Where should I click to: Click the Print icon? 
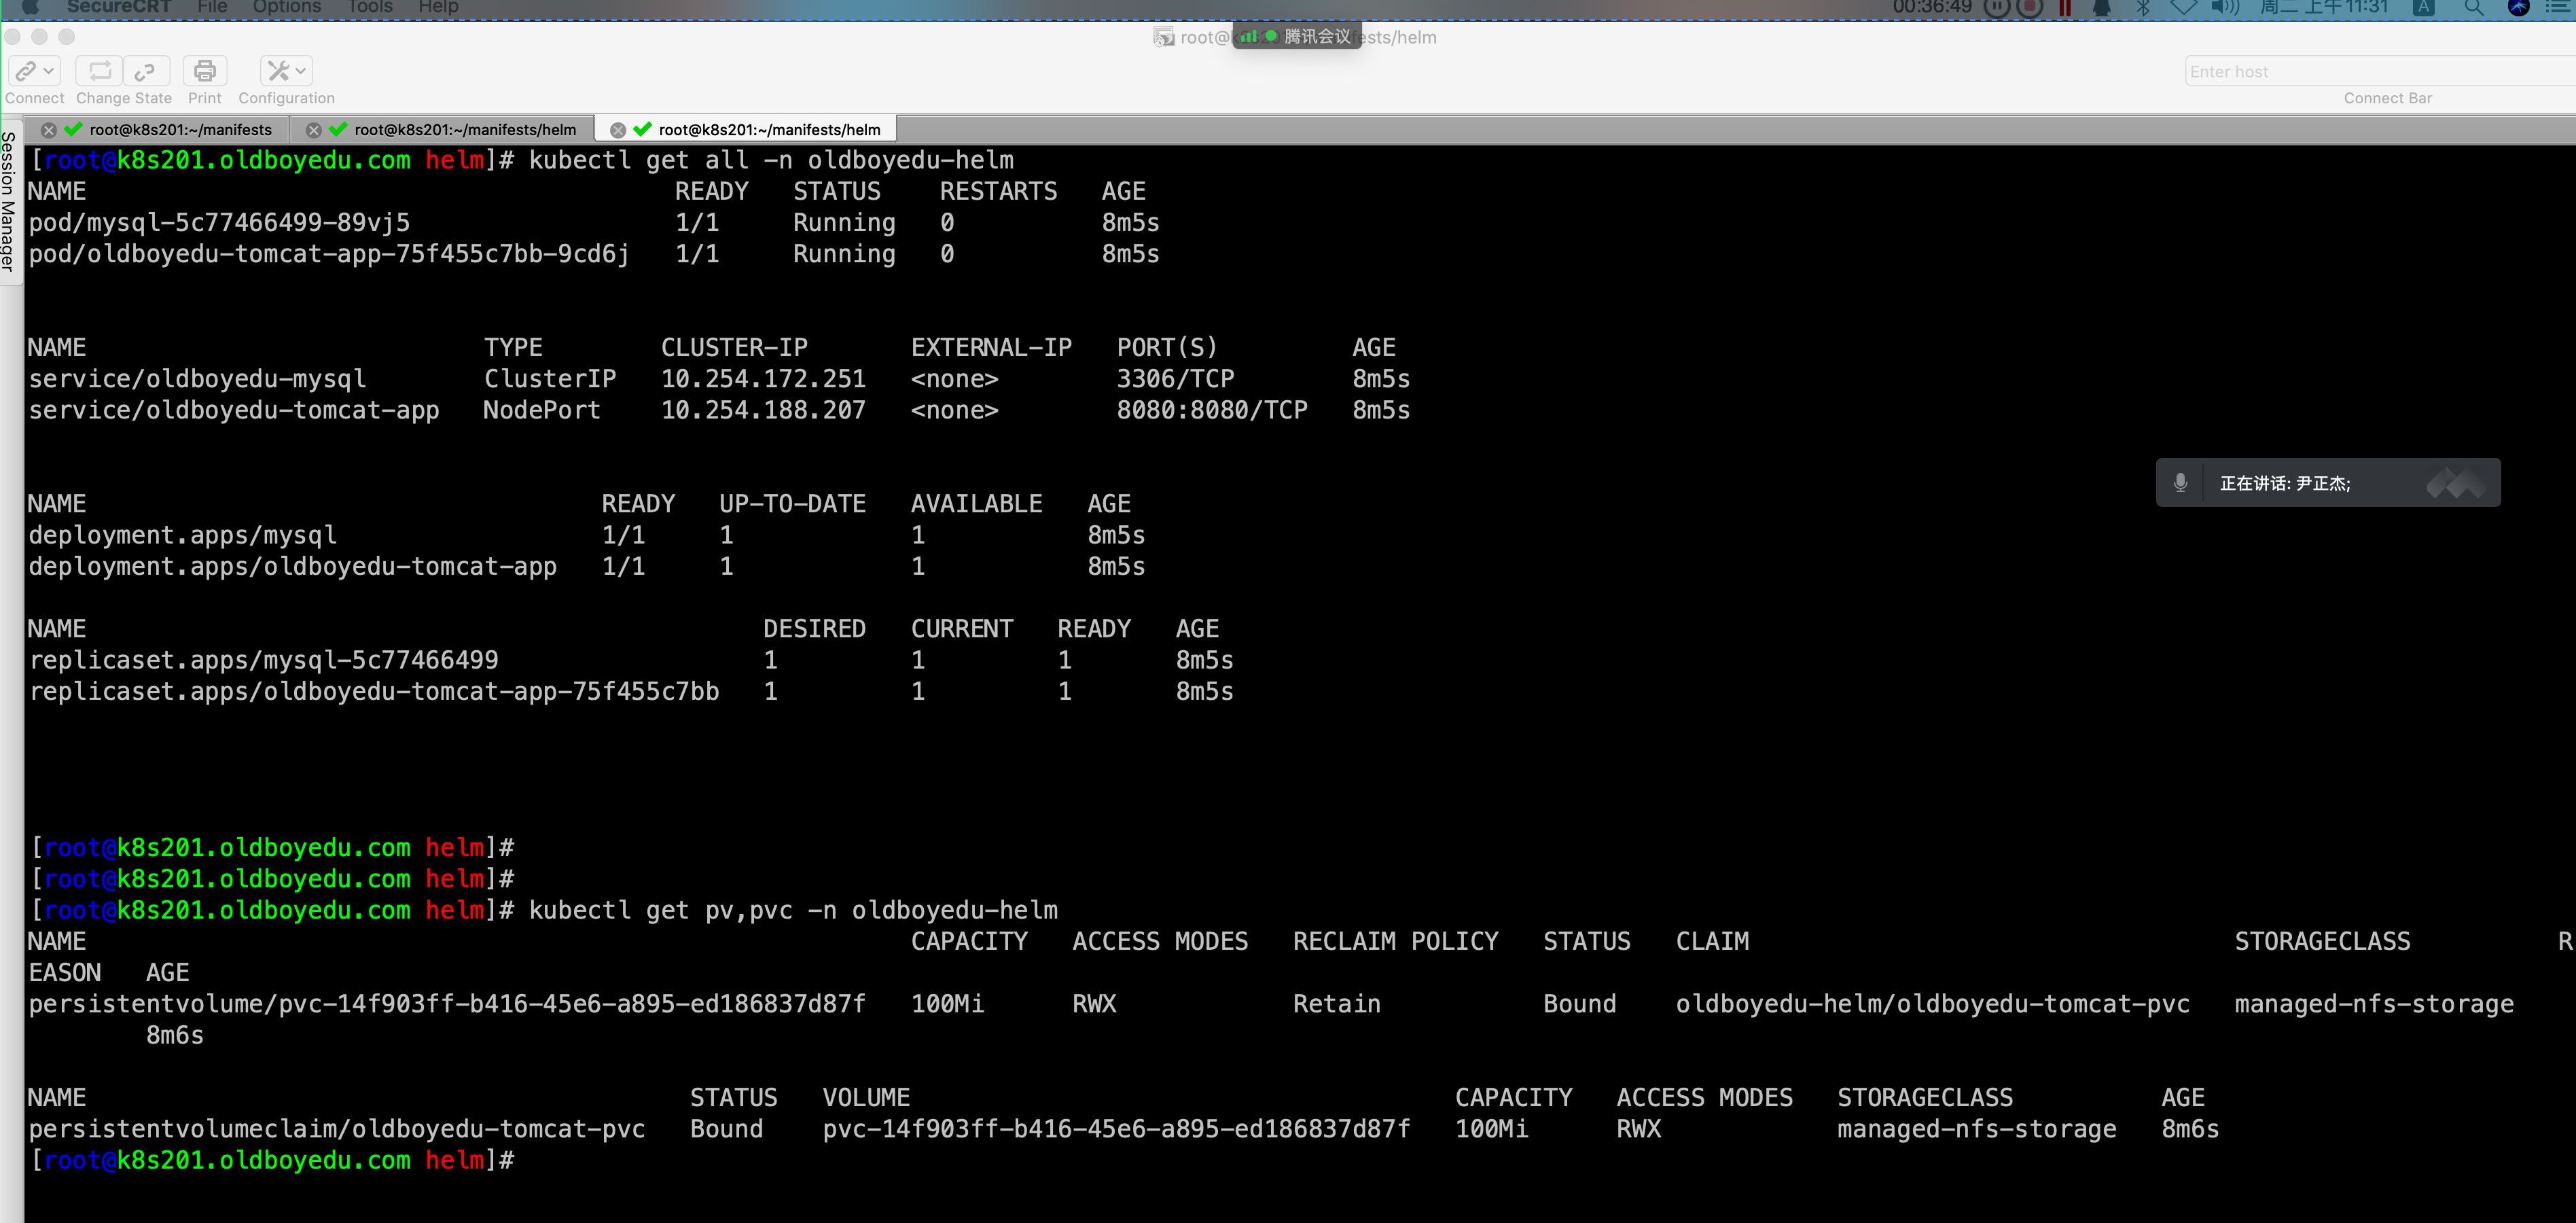(205, 71)
